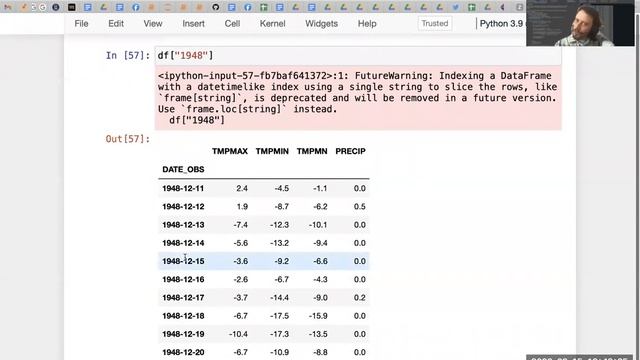Viewport: 640px width, 360px height.
Task: Click TMPMN value -10.1 for 1948-12-13
Action: point(318,225)
